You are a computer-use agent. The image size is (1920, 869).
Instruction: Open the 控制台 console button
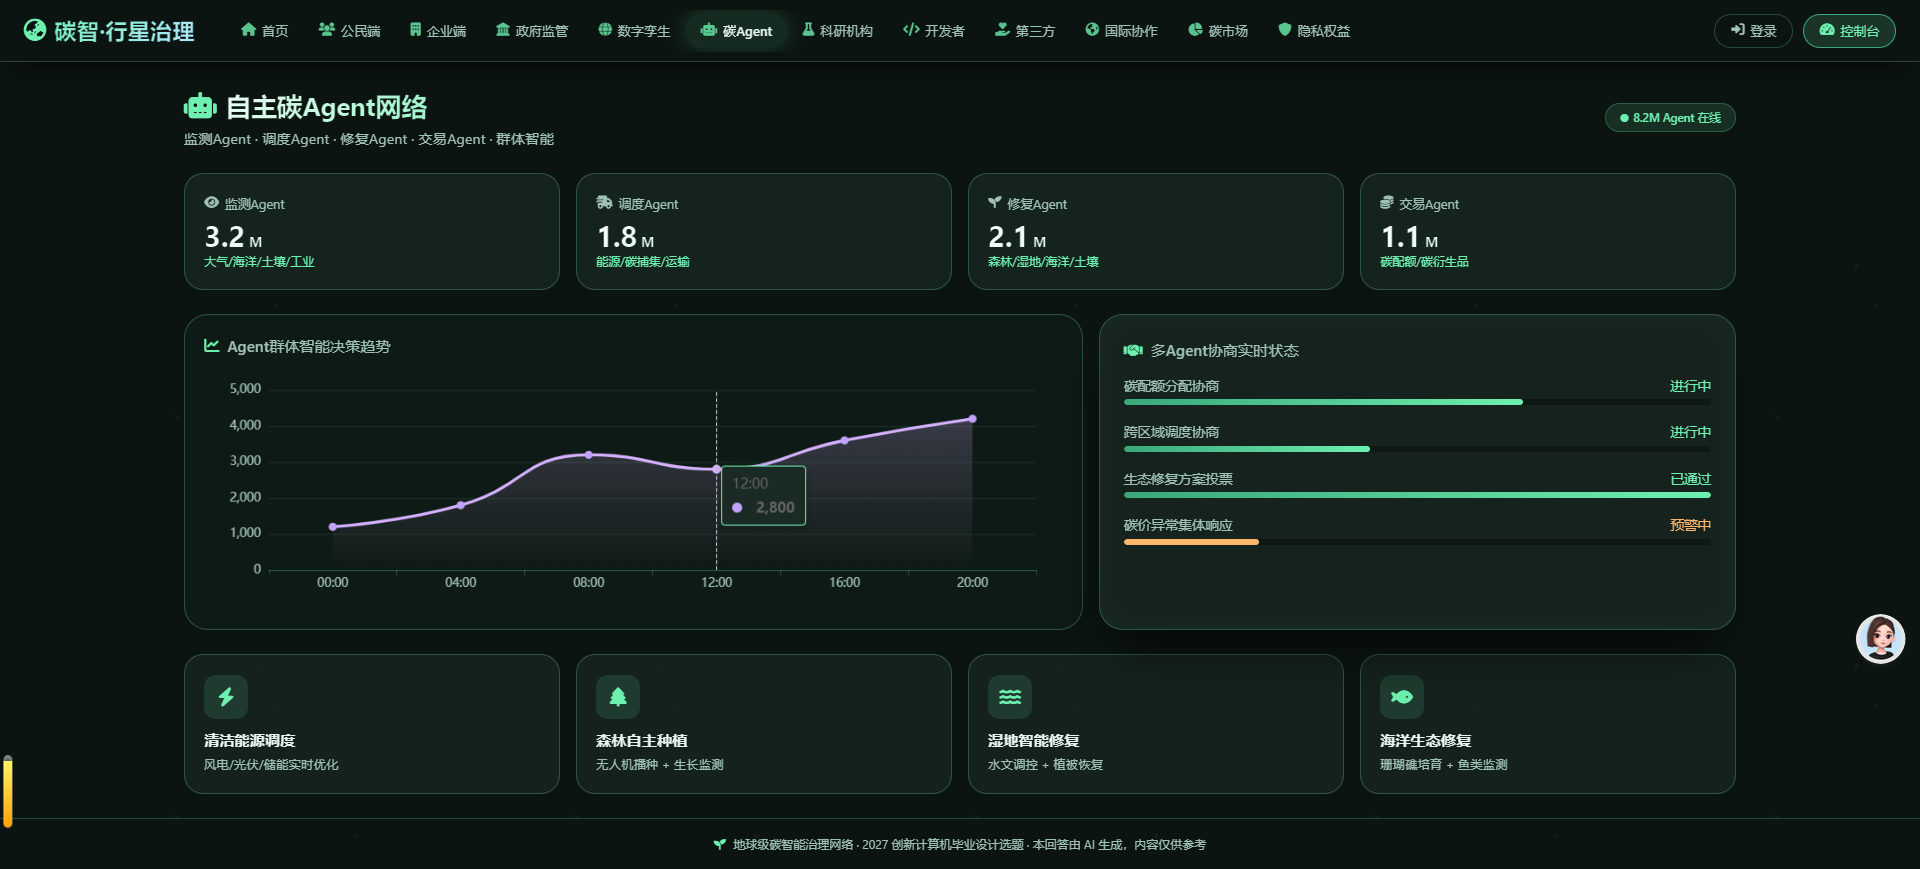[x=1849, y=31]
